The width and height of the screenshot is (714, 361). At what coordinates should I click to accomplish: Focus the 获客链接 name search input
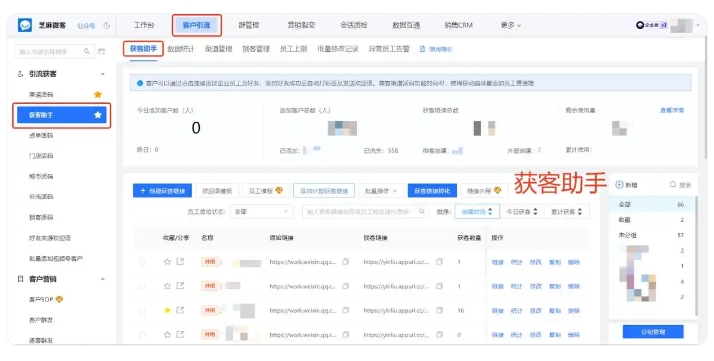[x=366, y=212]
